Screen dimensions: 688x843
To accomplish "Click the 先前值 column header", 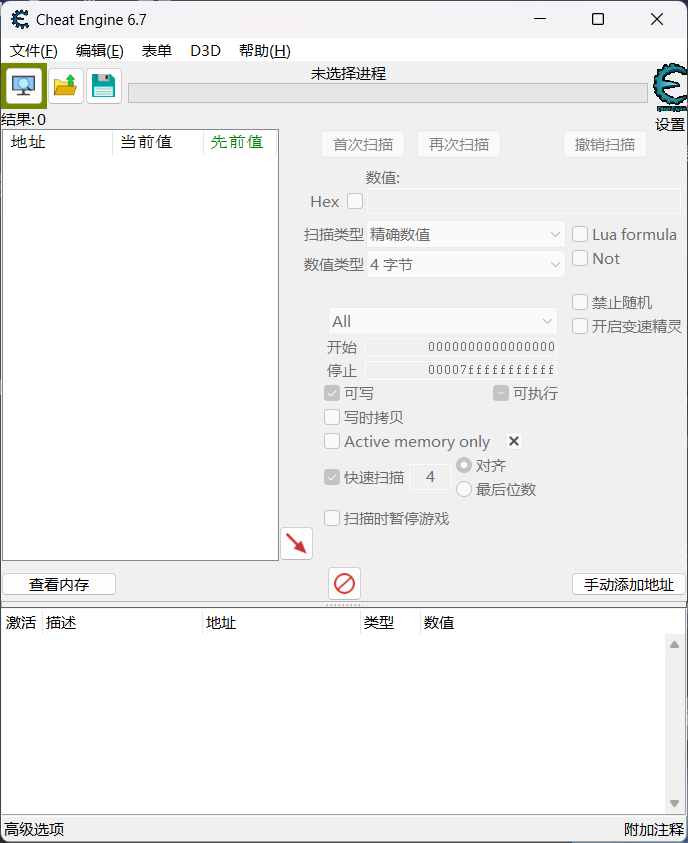I will pyautogui.click(x=240, y=142).
